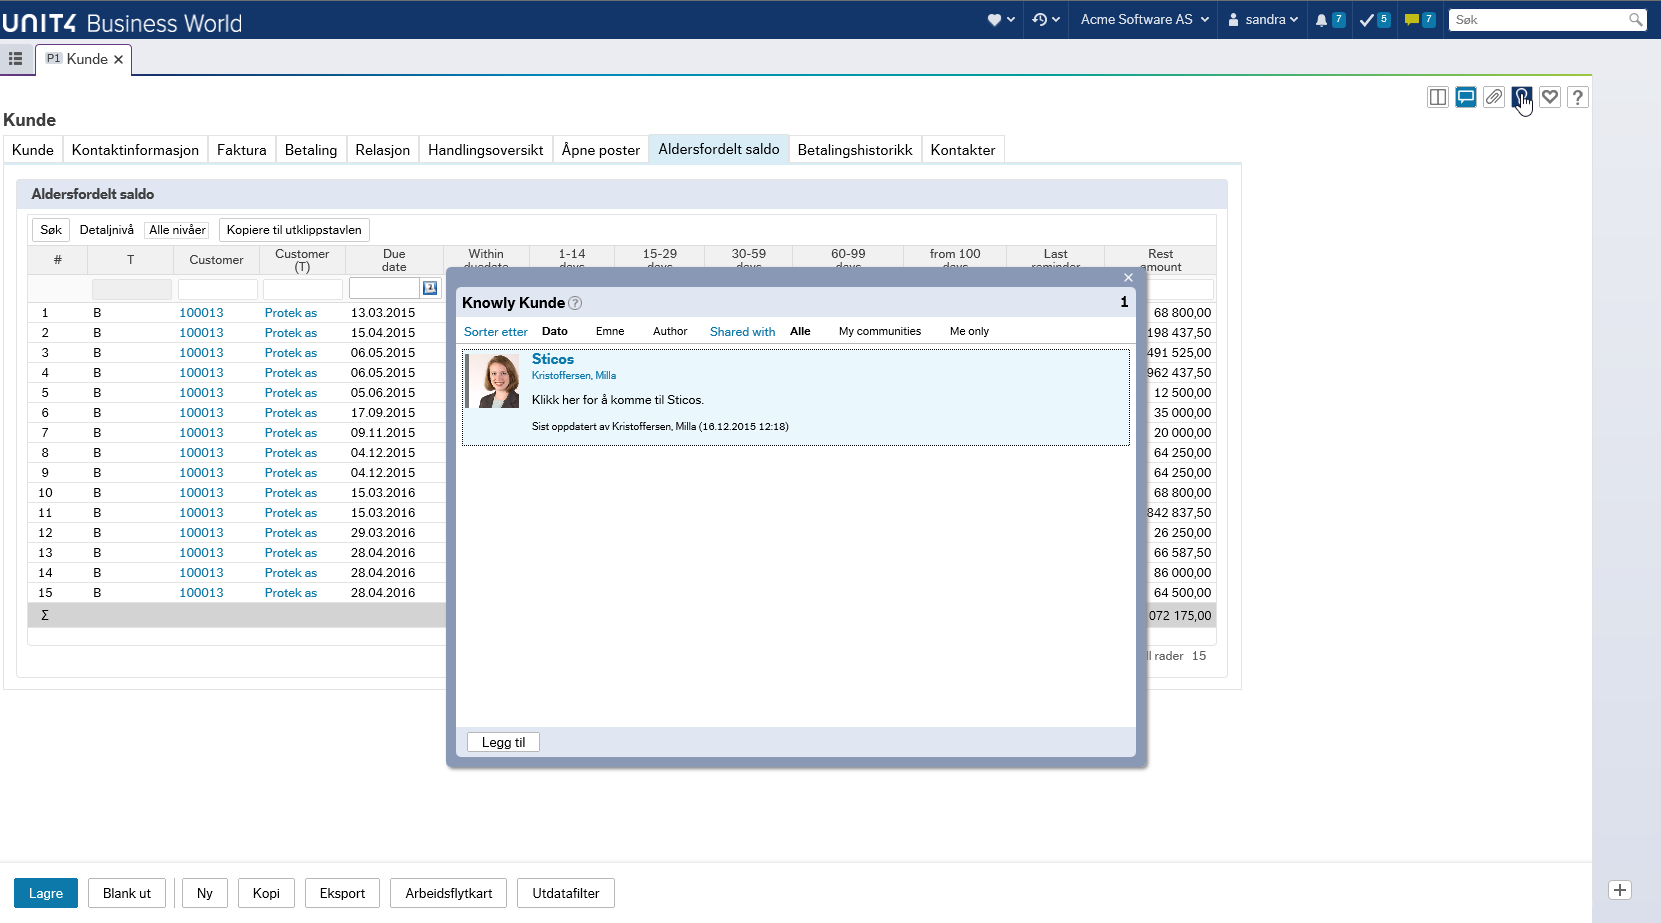Open the comments speech bubble icon

pyautogui.click(x=1466, y=97)
